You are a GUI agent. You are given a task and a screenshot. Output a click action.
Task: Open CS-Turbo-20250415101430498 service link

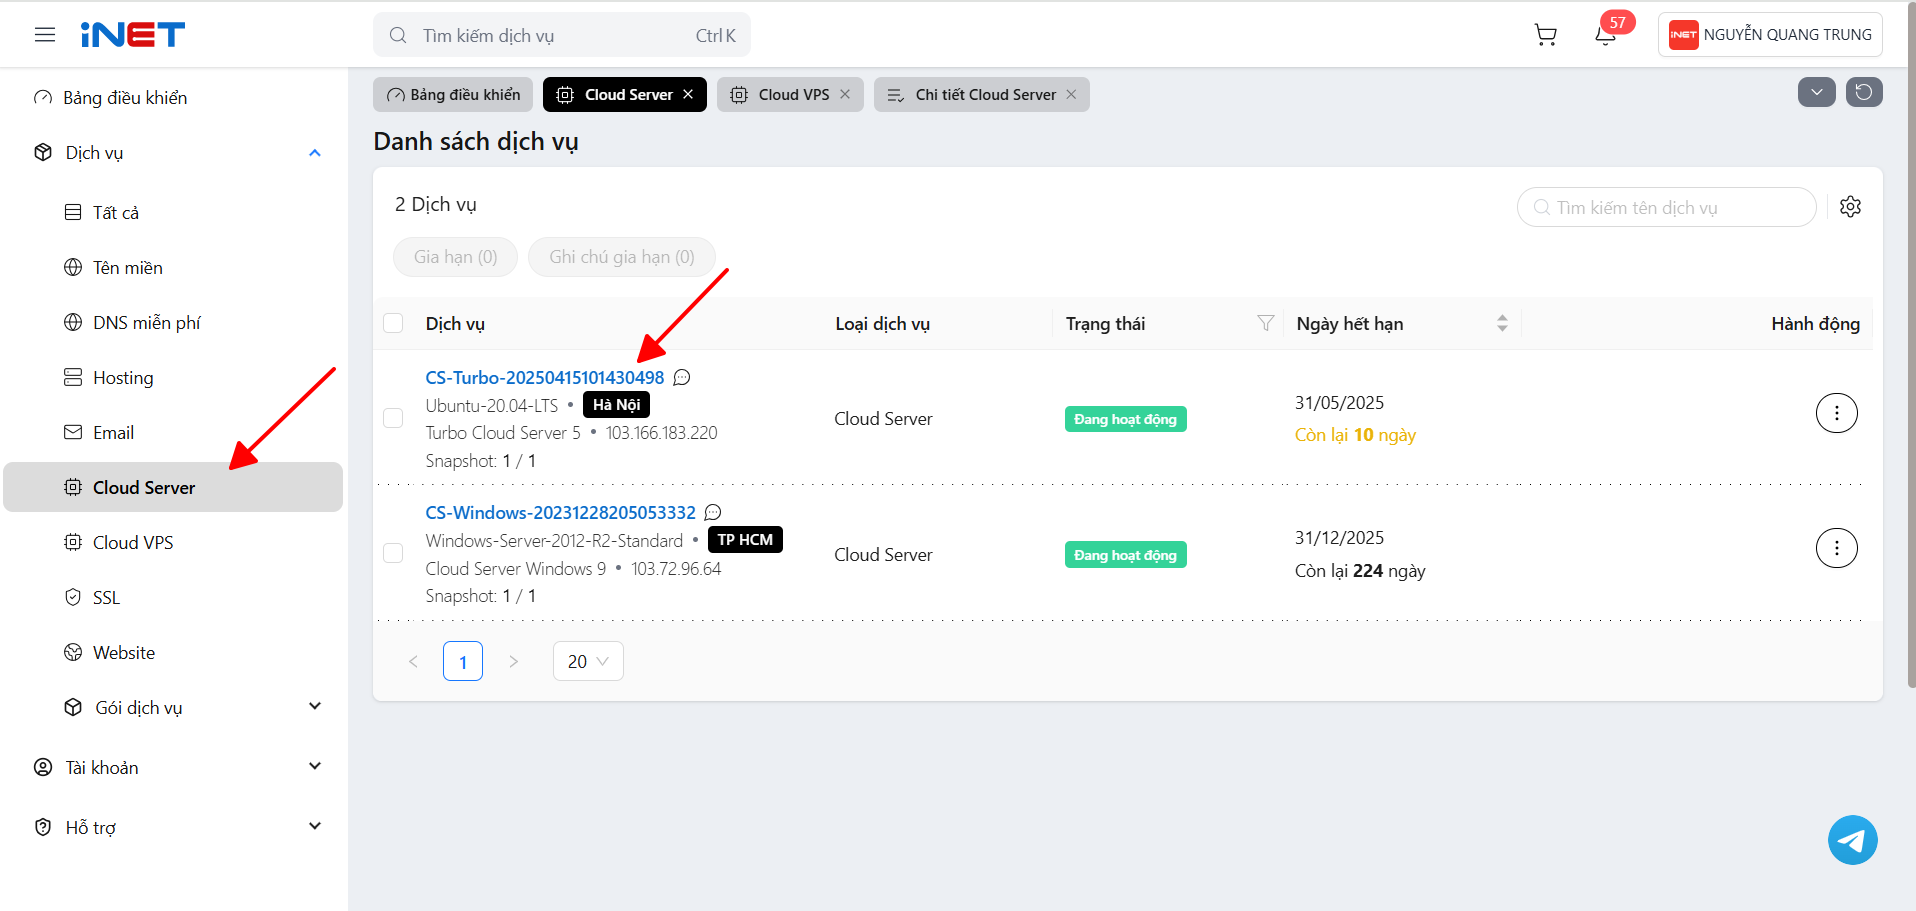click(x=545, y=377)
